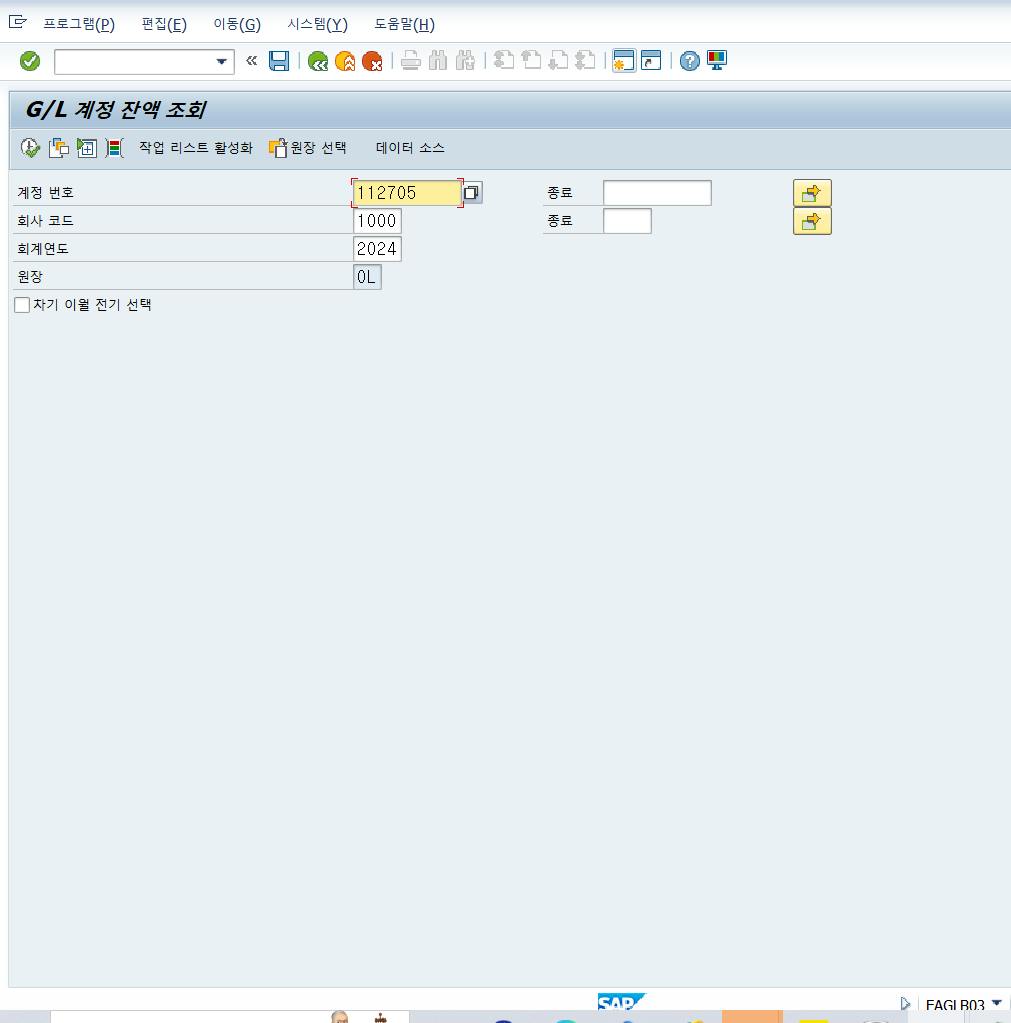Image resolution: width=1011 pixels, height=1023 pixels.
Task: Toggle the 차기 이월 전기 선택 checkbox
Action: tap(22, 305)
